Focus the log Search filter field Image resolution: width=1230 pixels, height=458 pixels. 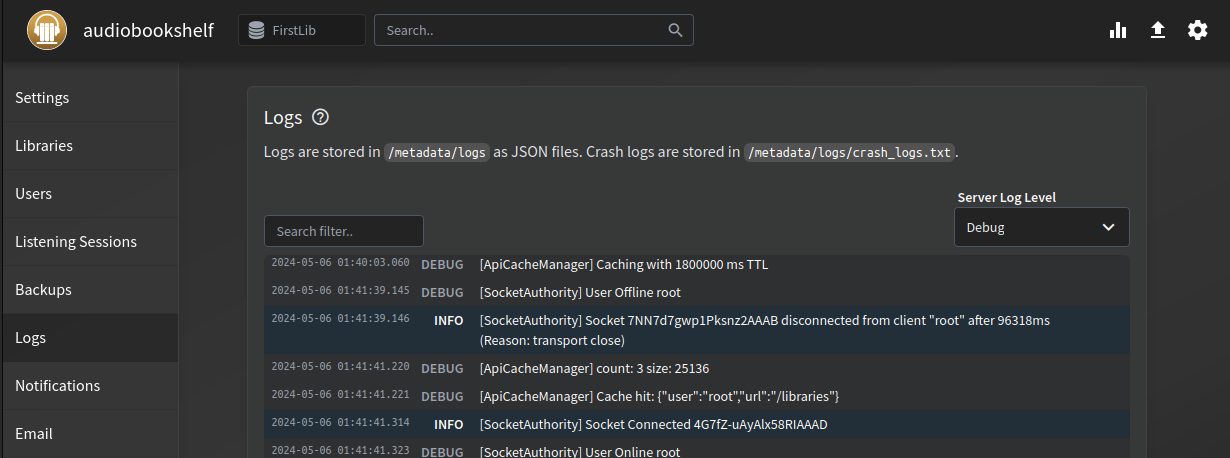343,231
